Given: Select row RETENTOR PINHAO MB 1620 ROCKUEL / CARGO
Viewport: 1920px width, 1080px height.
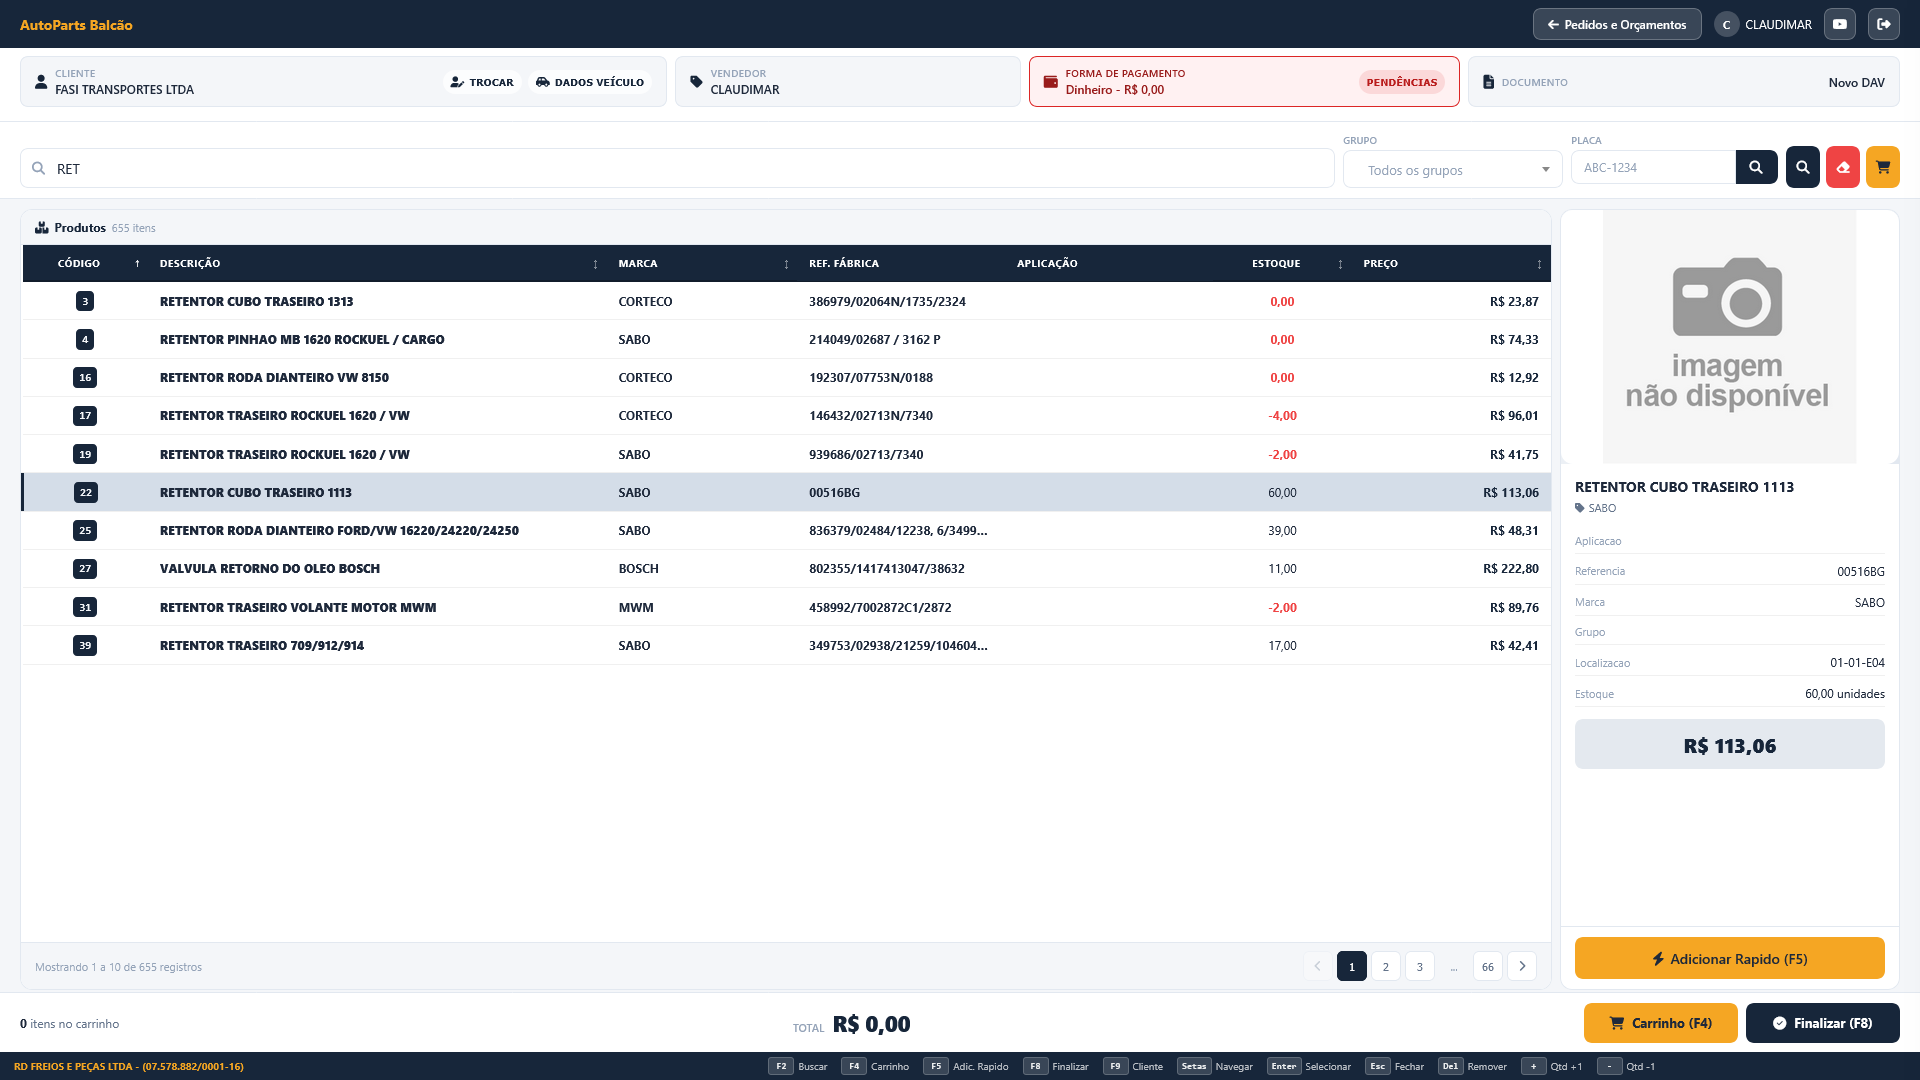Looking at the screenshot, I should (786, 339).
